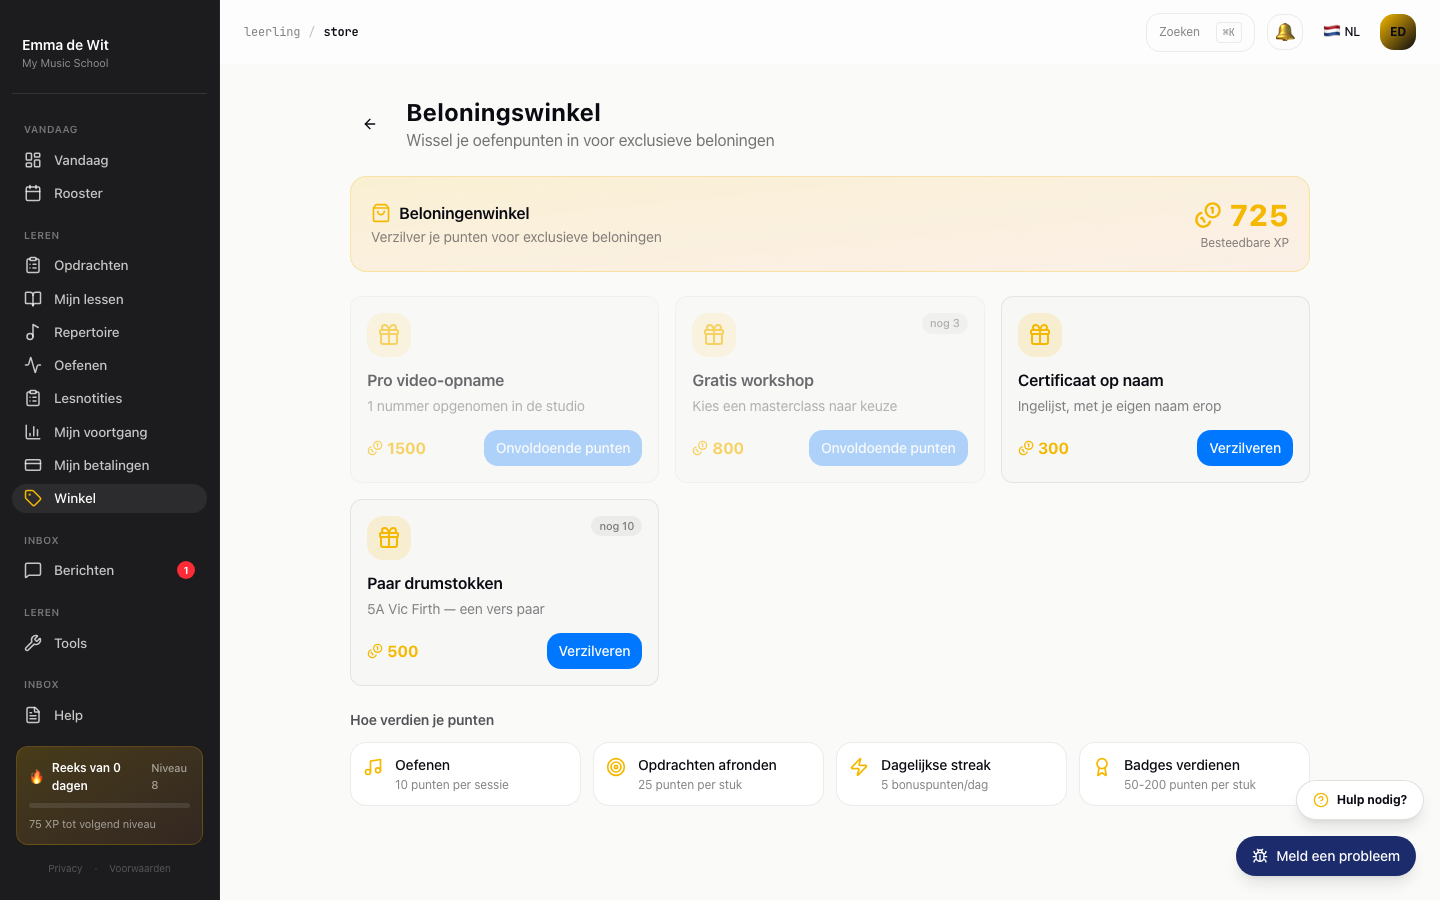
Task: Click the coins icon beside 725
Action: tap(1208, 215)
